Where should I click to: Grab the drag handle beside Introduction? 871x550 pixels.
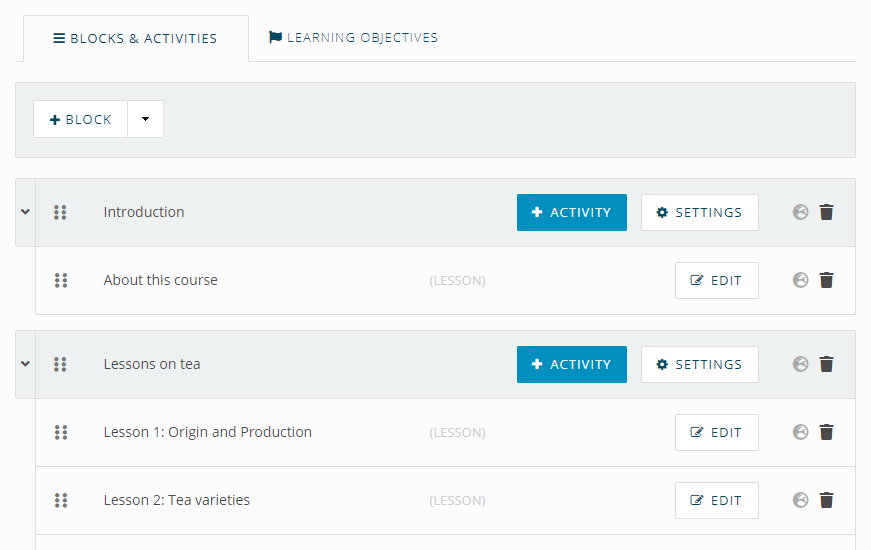(60, 212)
